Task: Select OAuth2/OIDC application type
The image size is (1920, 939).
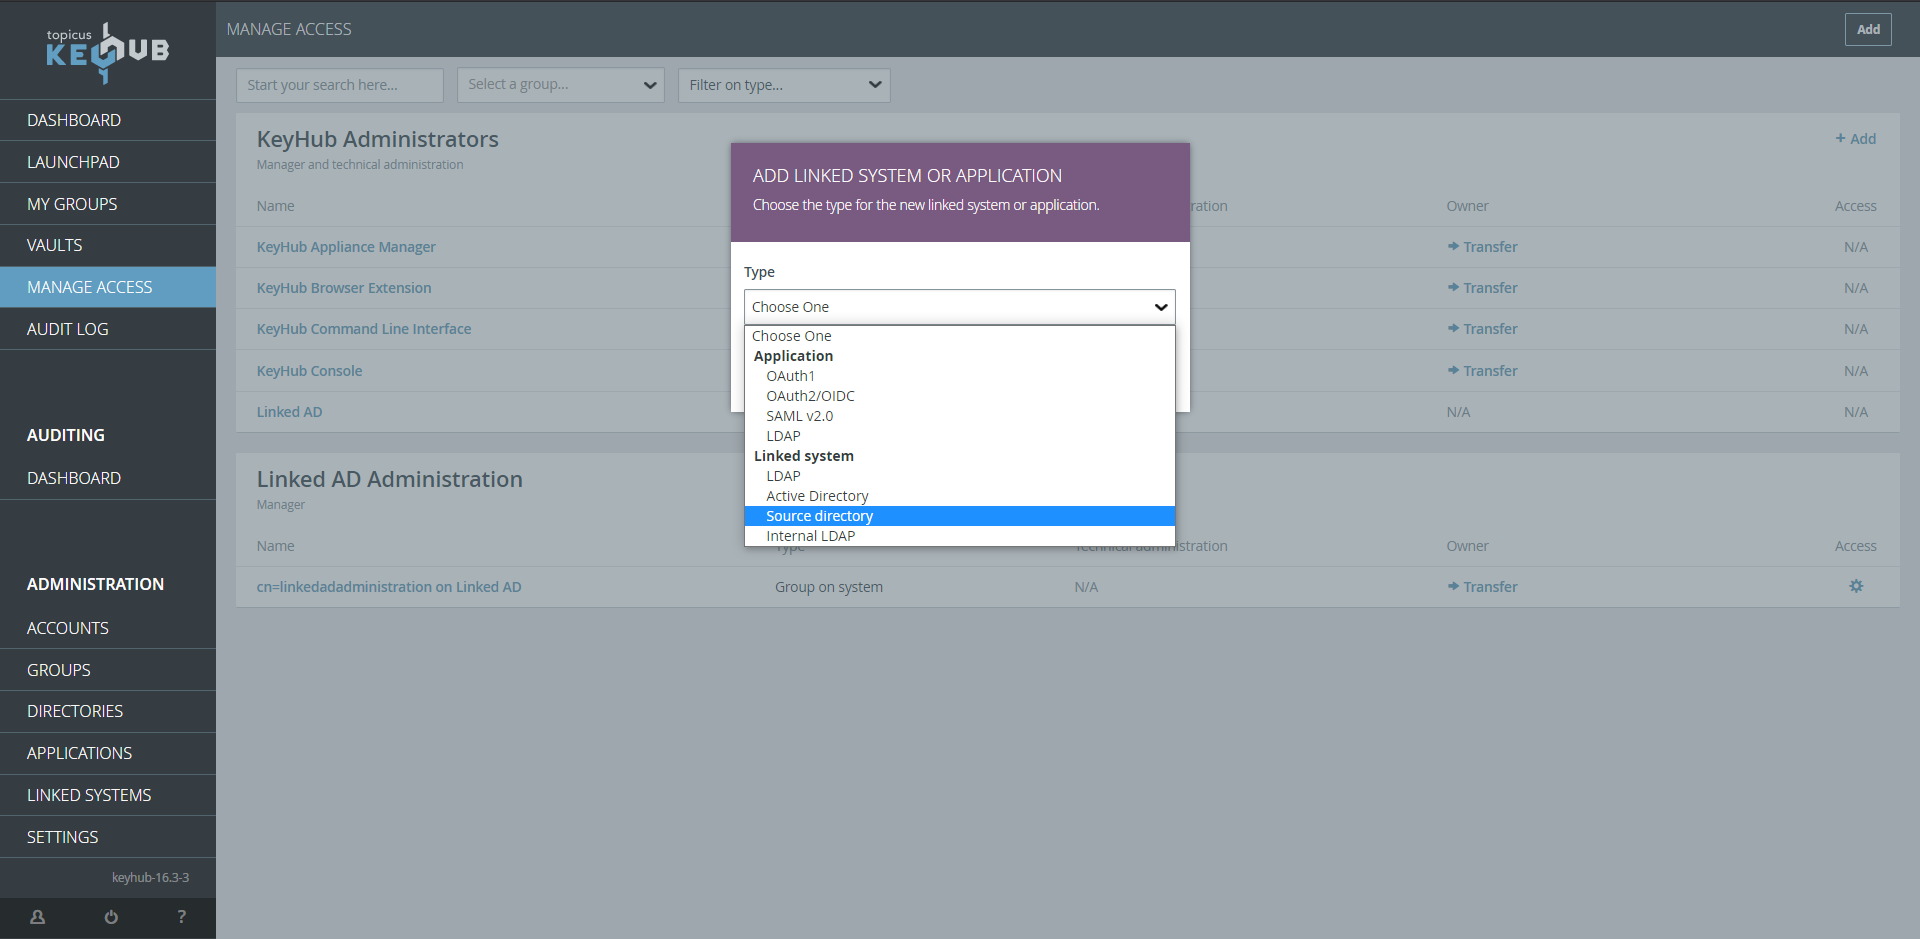Action: click(x=959, y=396)
